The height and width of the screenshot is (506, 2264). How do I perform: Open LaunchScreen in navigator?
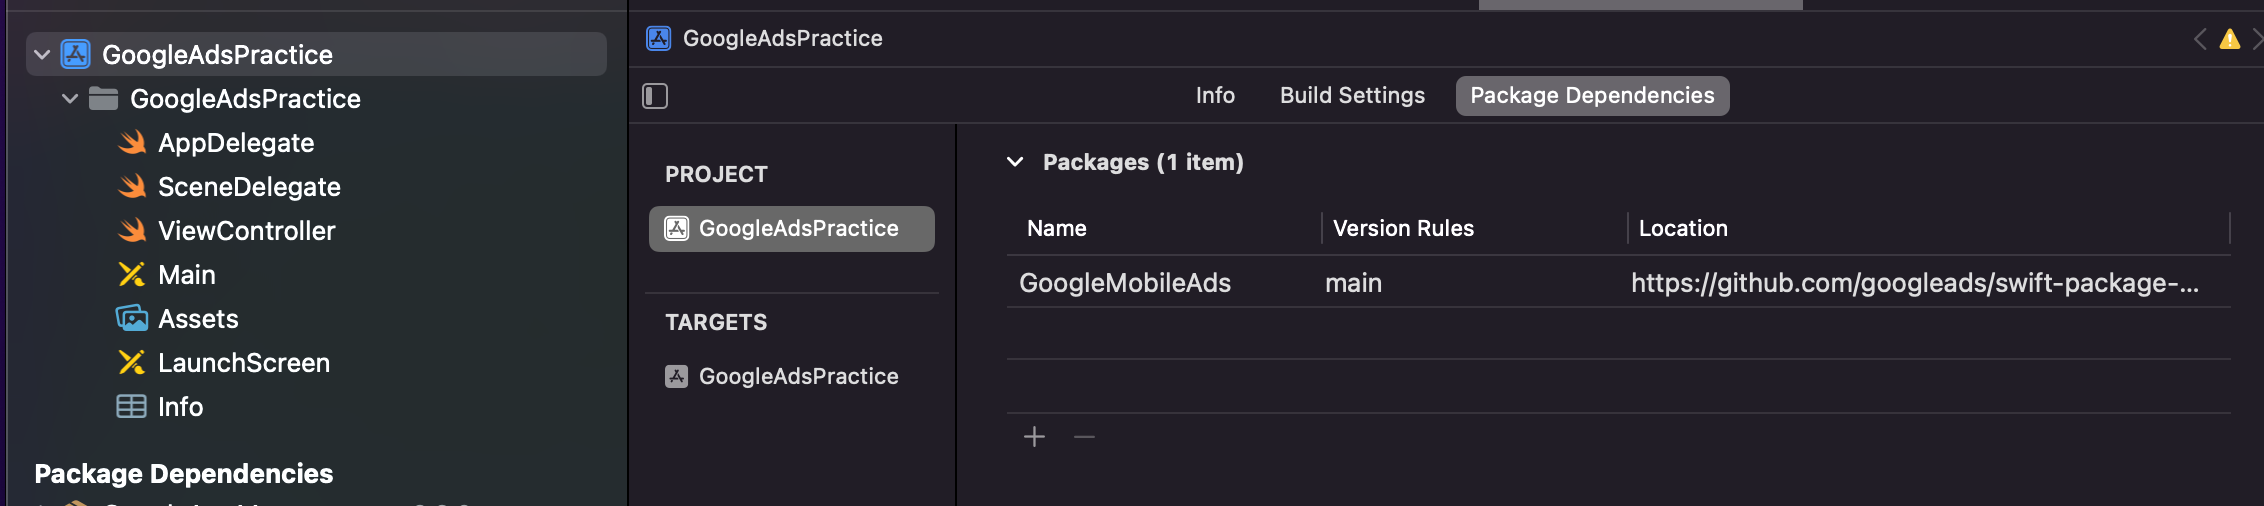tap(244, 363)
